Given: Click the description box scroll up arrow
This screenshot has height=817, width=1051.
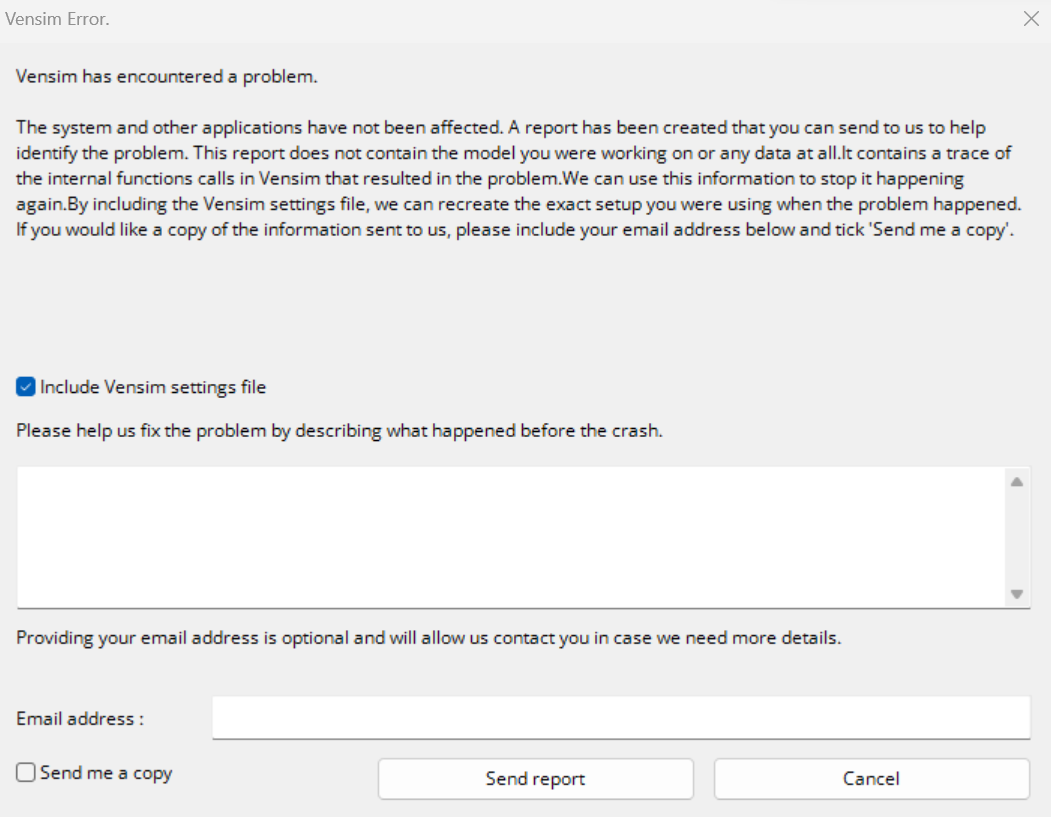Looking at the screenshot, I should (x=1017, y=482).
